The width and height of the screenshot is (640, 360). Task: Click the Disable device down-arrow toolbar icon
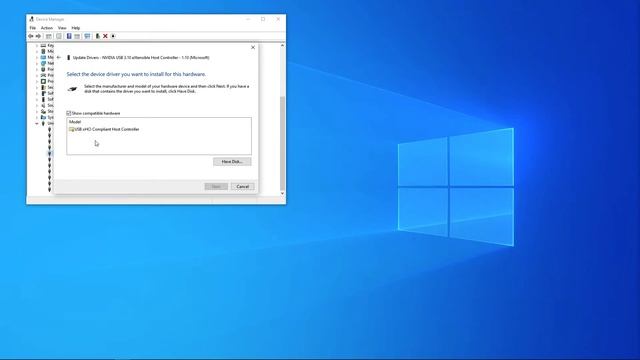click(x=113, y=36)
